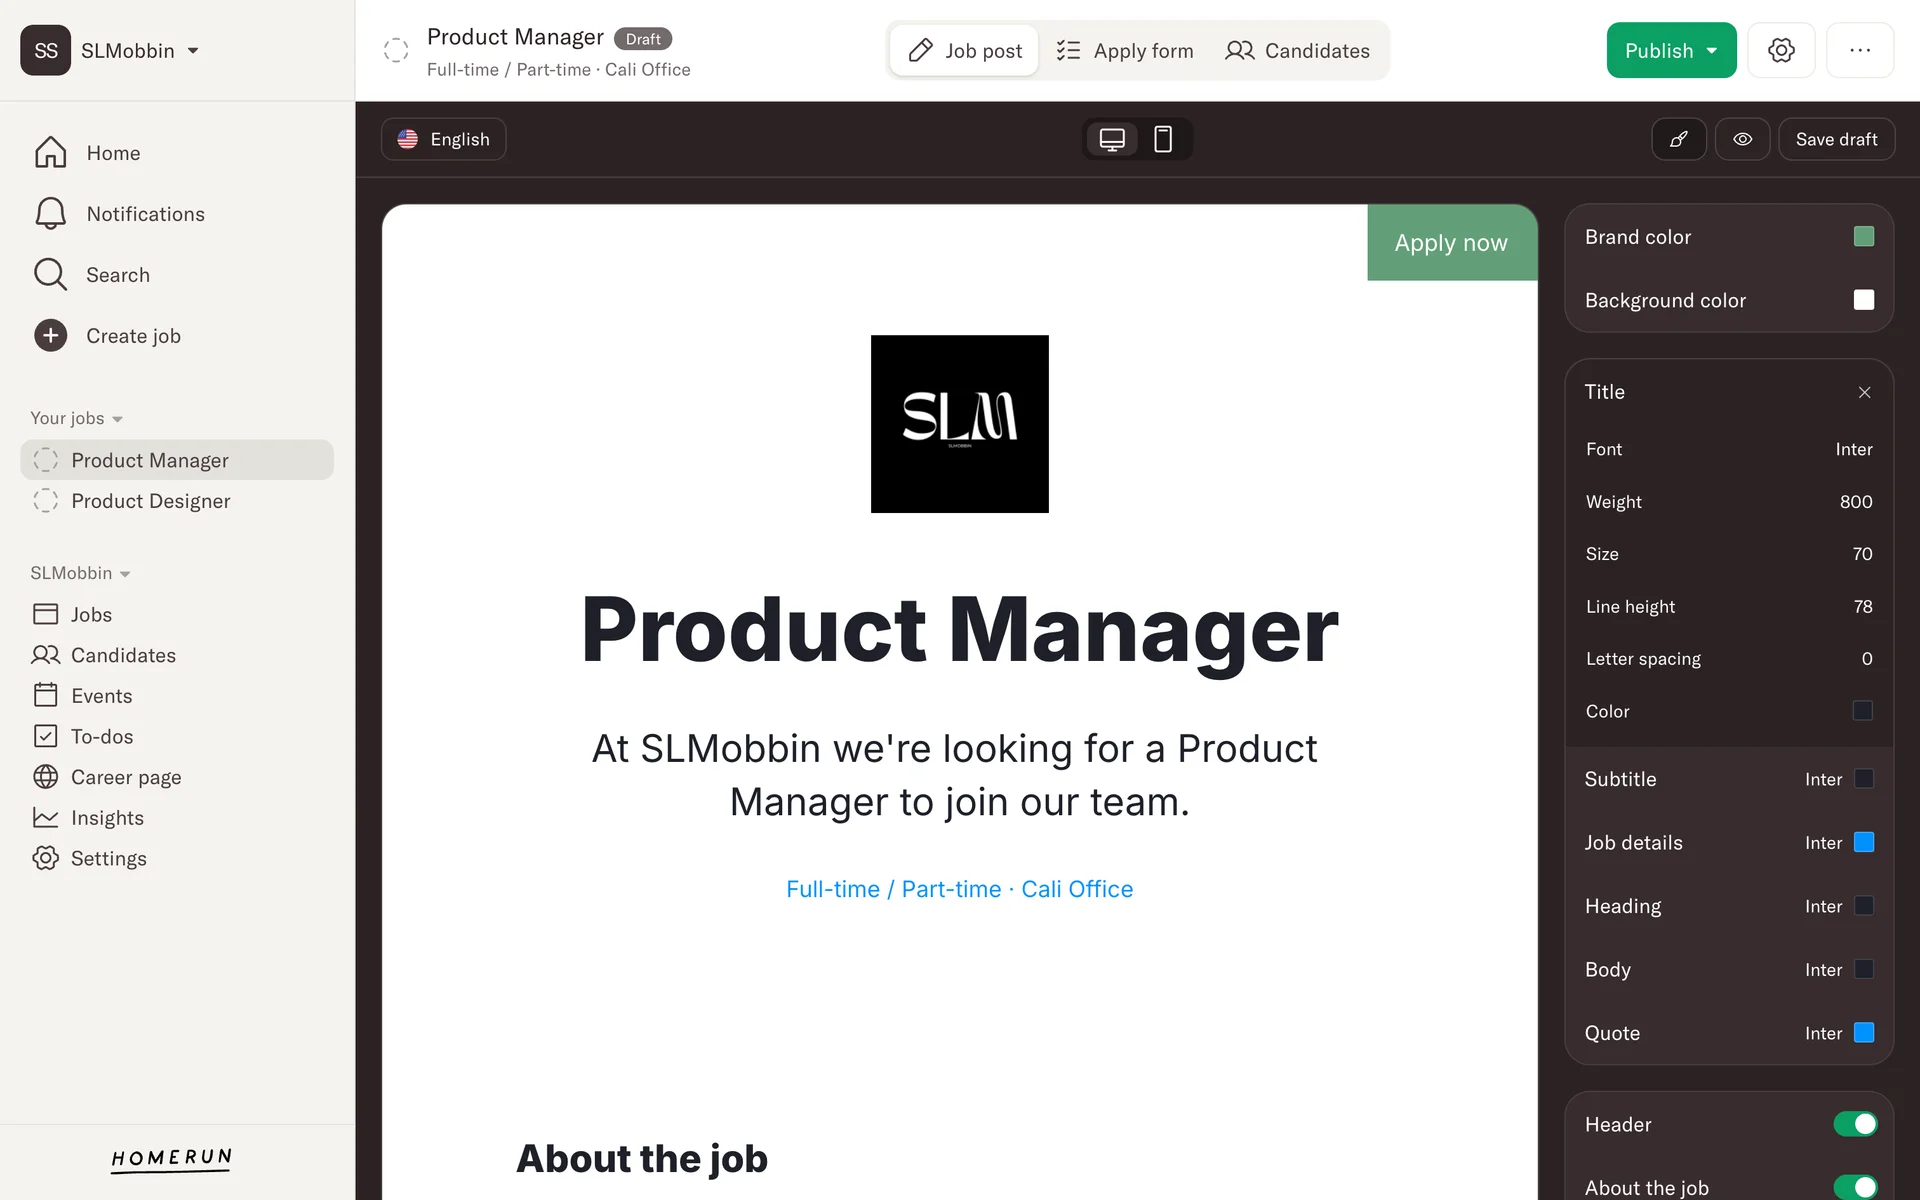Click the Brand color swatch

click(1863, 237)
